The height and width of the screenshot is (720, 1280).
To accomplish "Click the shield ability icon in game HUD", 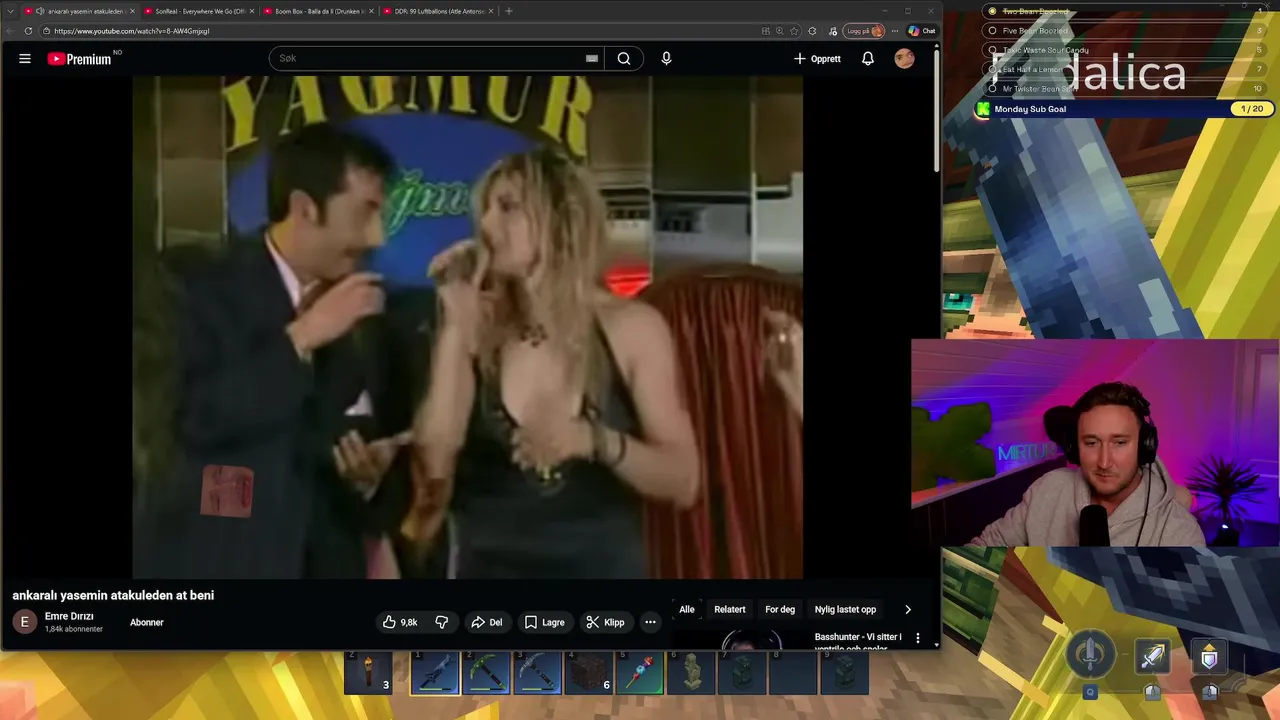I will (x=1209, y=657).
